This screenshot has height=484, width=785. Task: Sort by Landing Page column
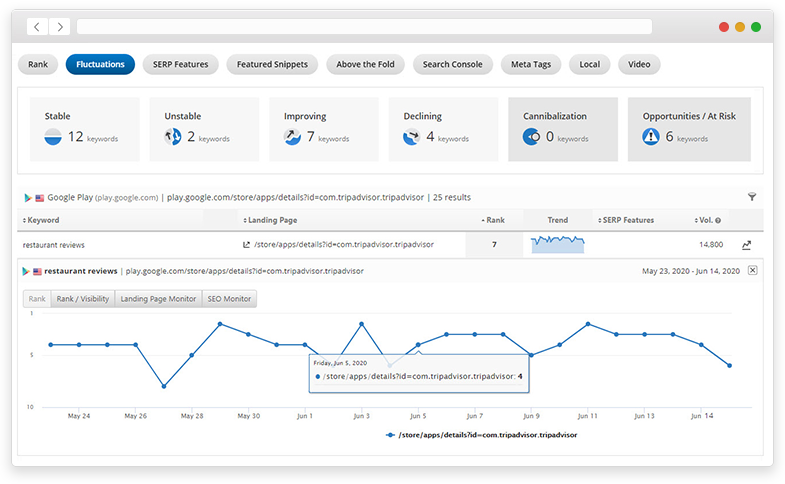pos(270,220)
